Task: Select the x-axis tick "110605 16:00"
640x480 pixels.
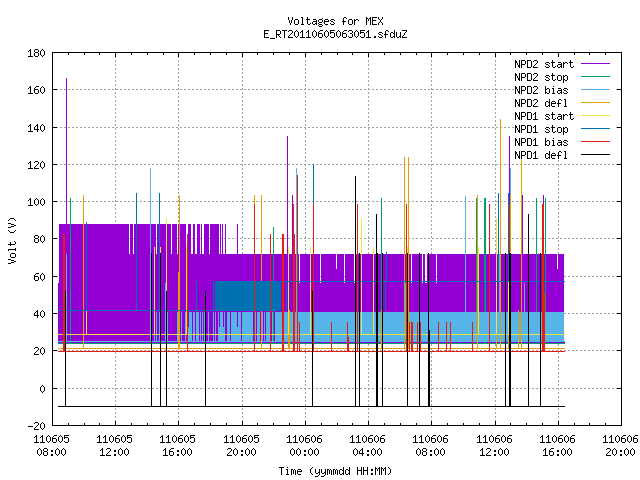Action: pyautogui.click(x=178, y=446)
